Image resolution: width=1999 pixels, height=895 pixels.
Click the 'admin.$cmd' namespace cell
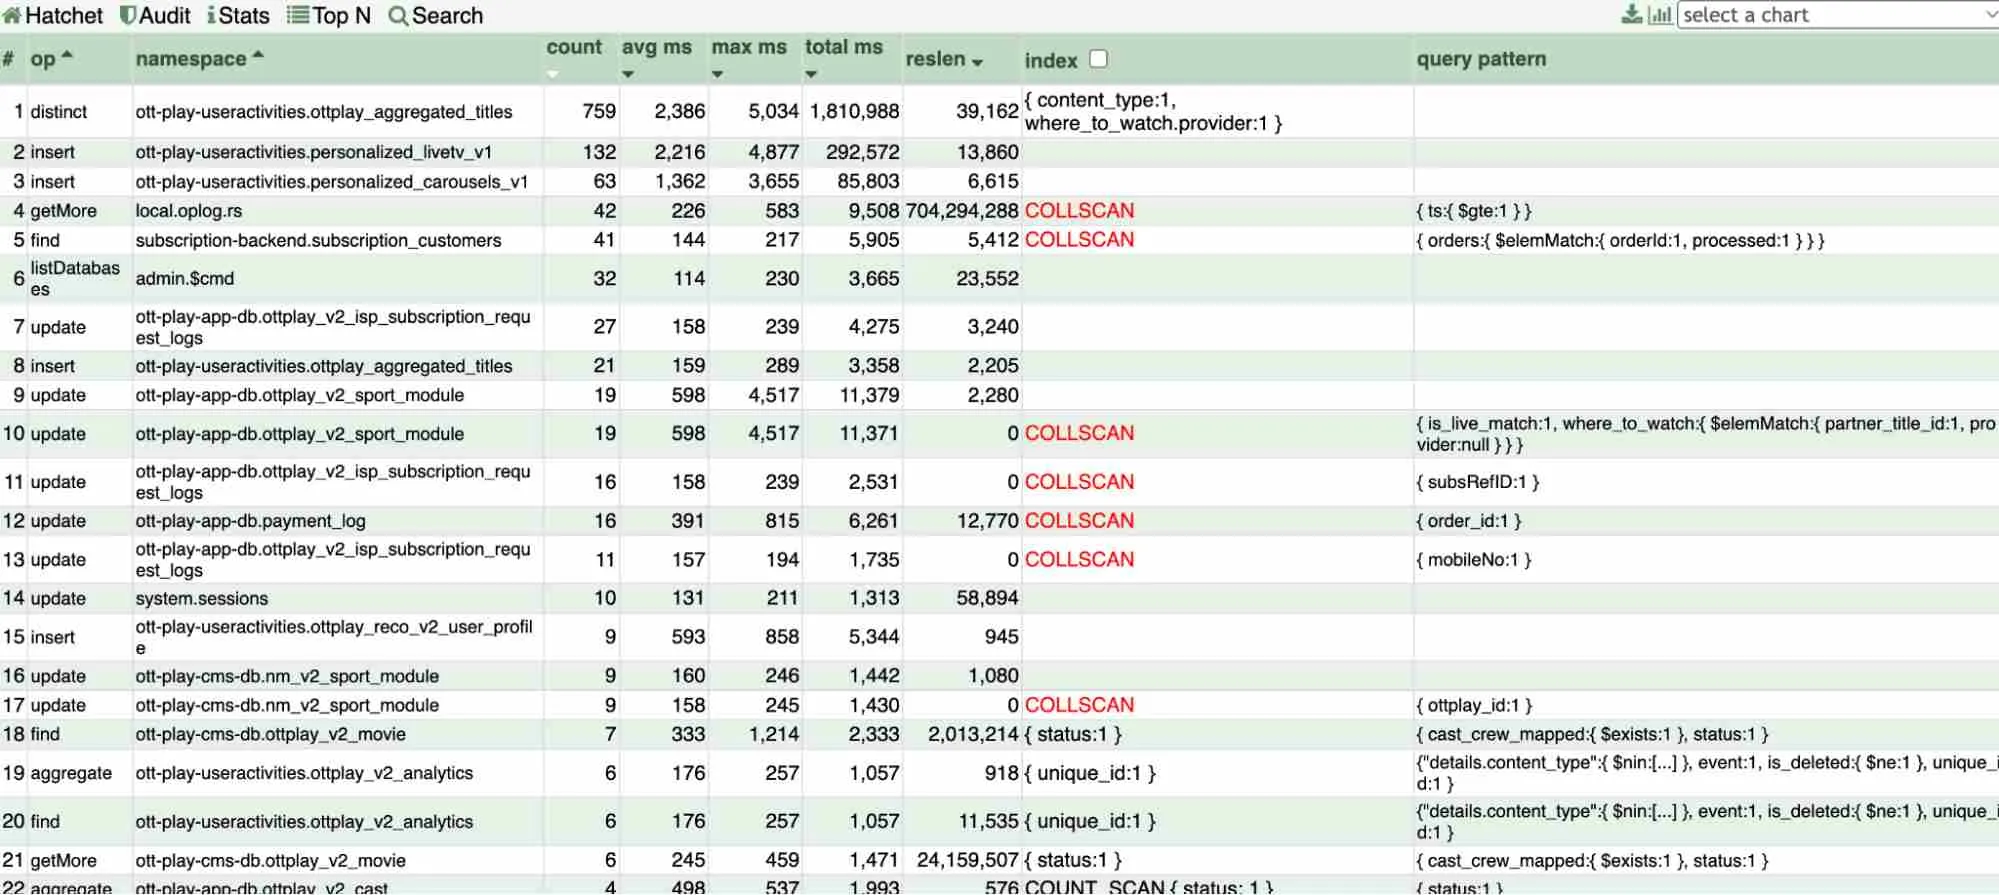[185, 278]
